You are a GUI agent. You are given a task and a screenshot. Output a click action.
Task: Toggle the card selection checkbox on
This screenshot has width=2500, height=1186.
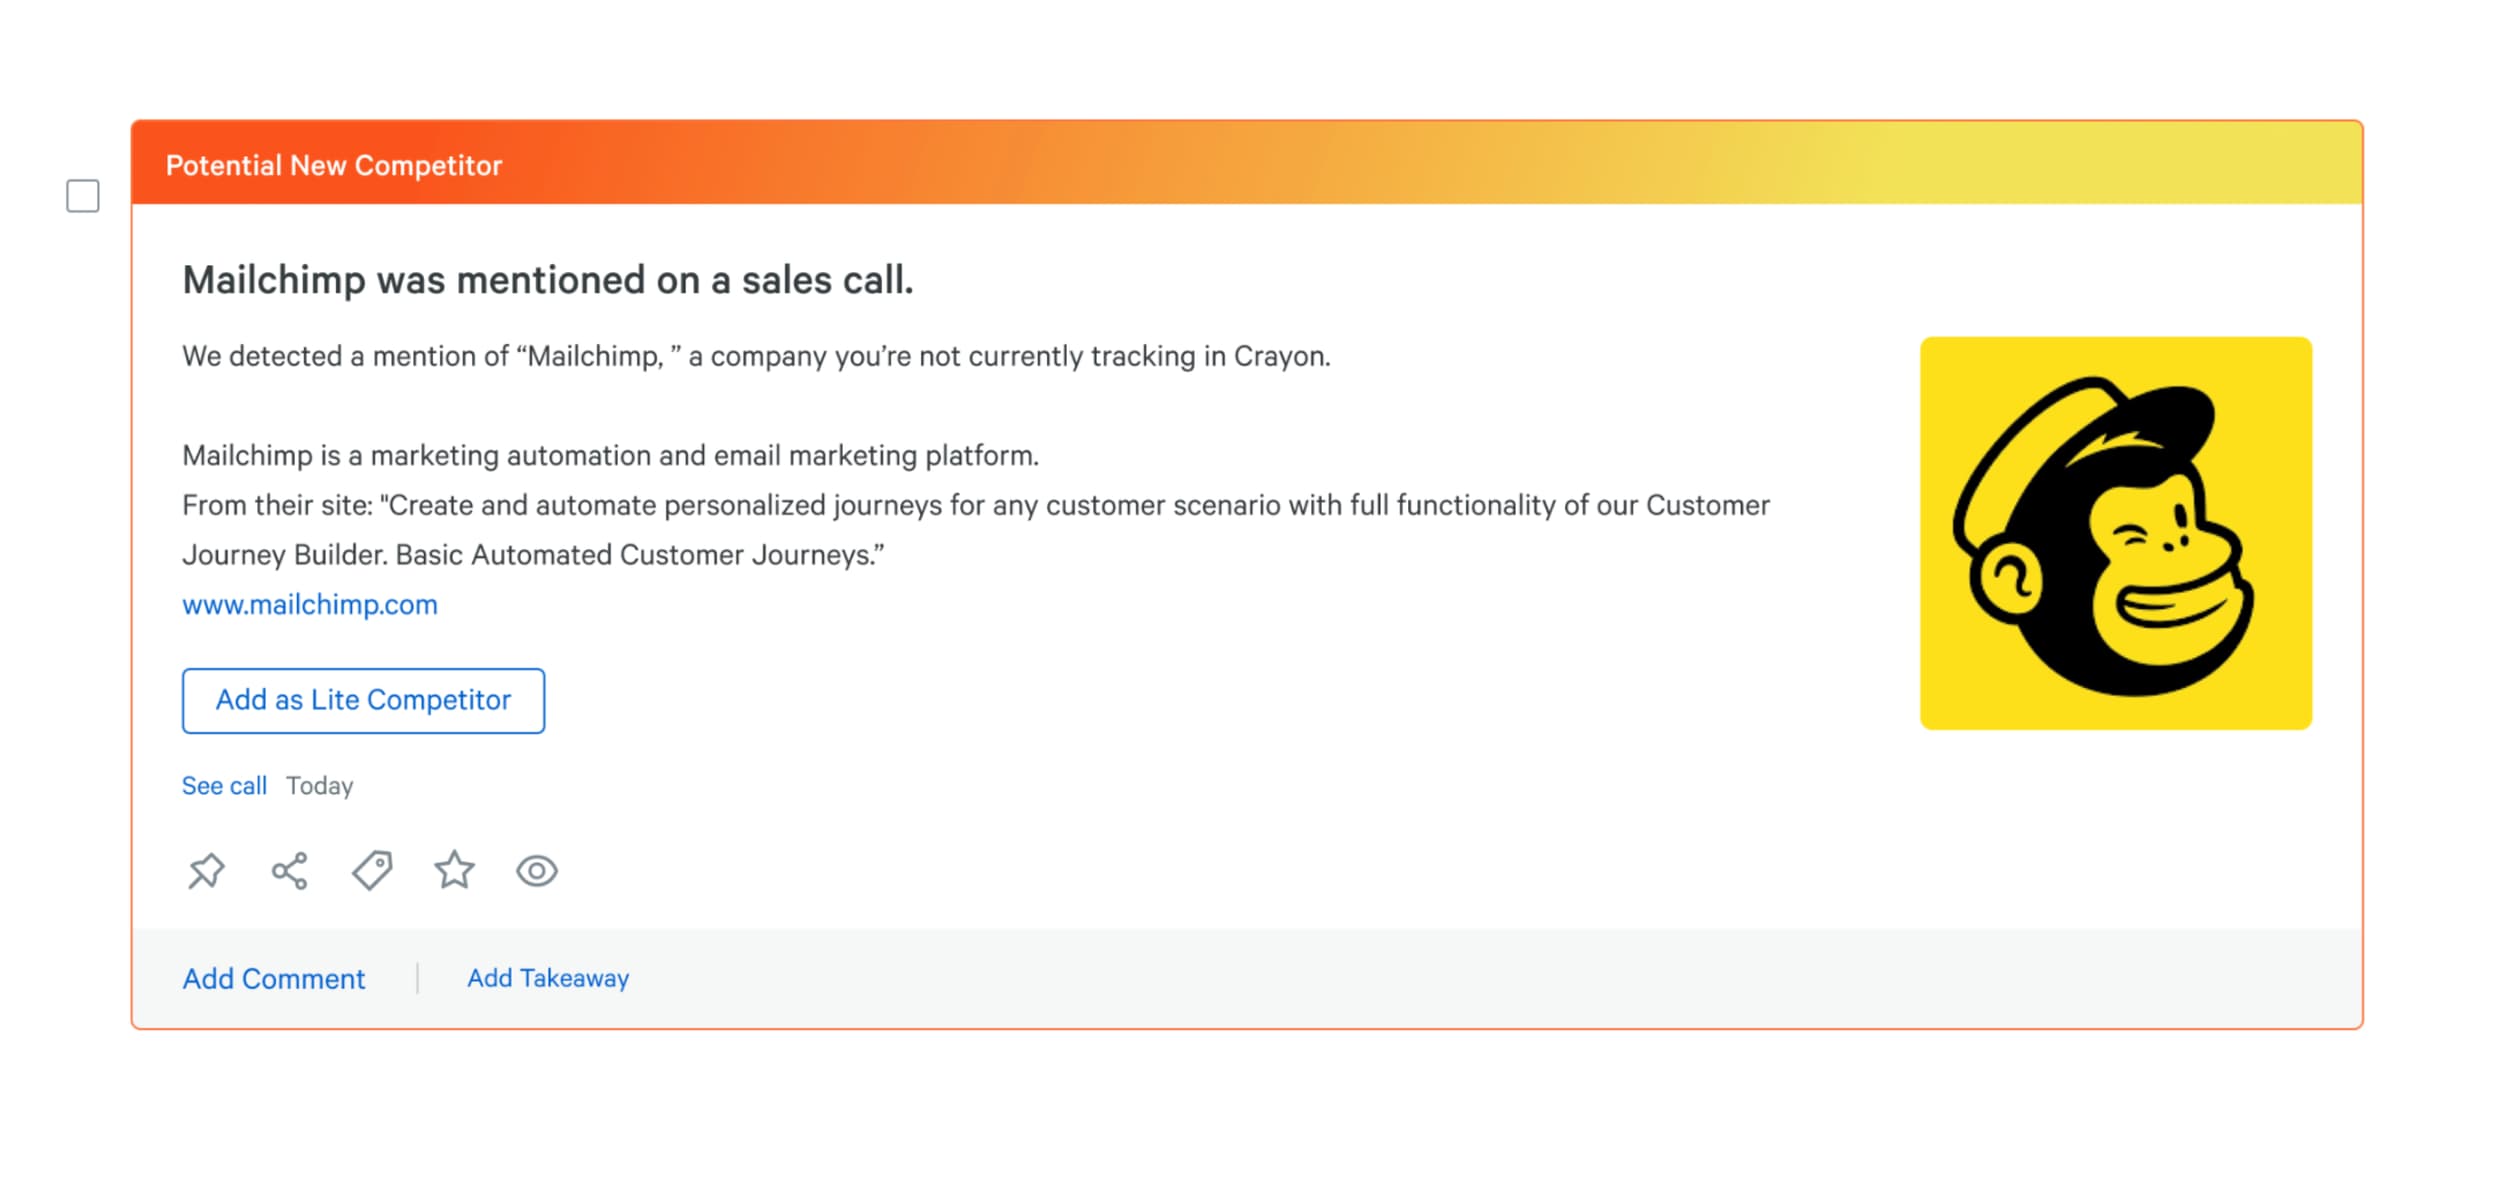(x=82, y=197)
